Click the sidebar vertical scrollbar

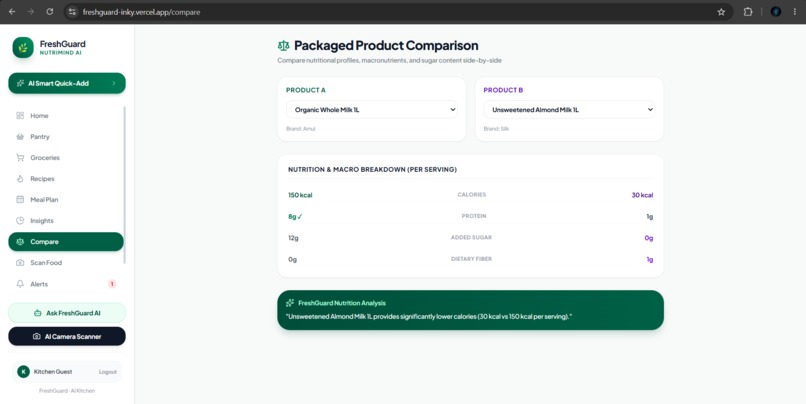click(124, 185)
